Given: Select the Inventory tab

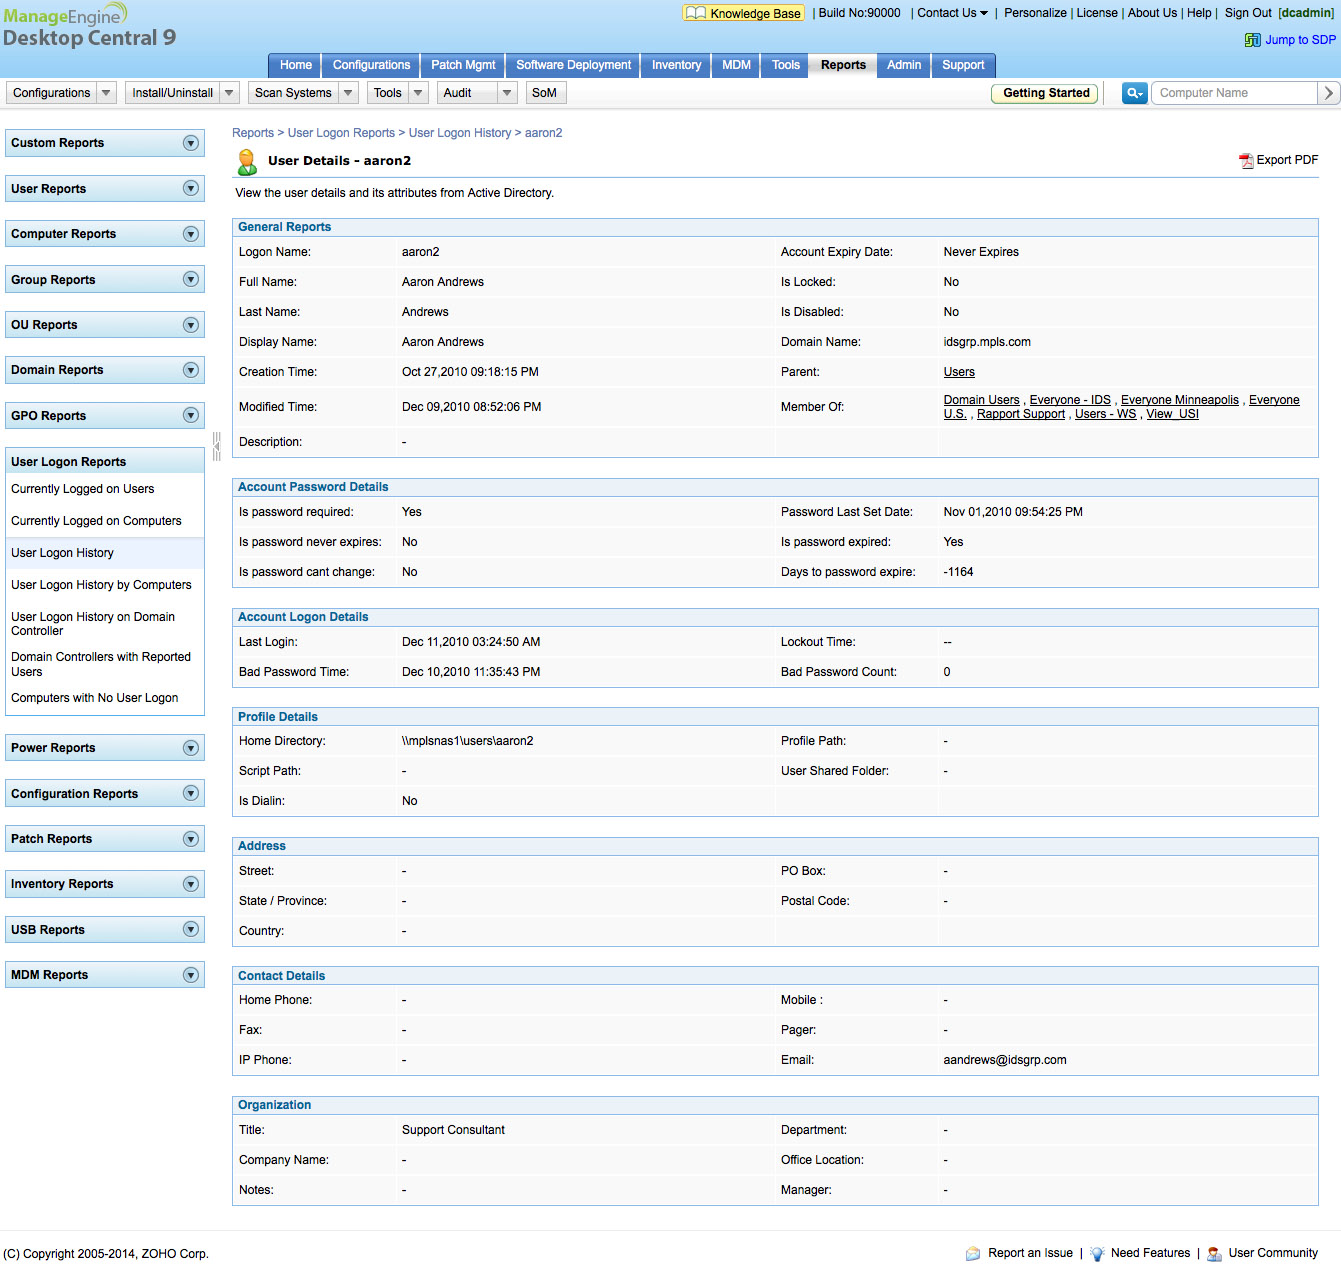Looking at the screenshot, I should [676, 65].
